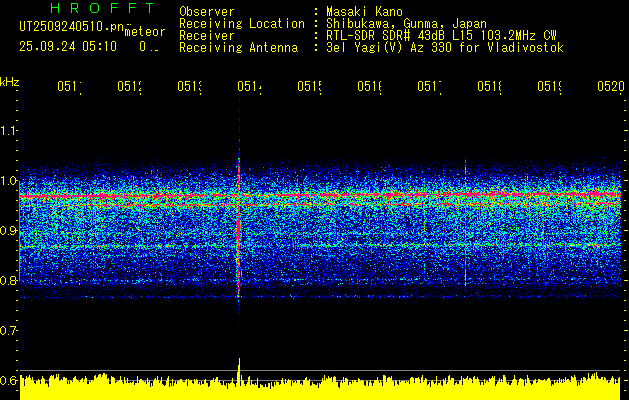Click the 1.0 kHz frequency tick

(x=9, y=181)
